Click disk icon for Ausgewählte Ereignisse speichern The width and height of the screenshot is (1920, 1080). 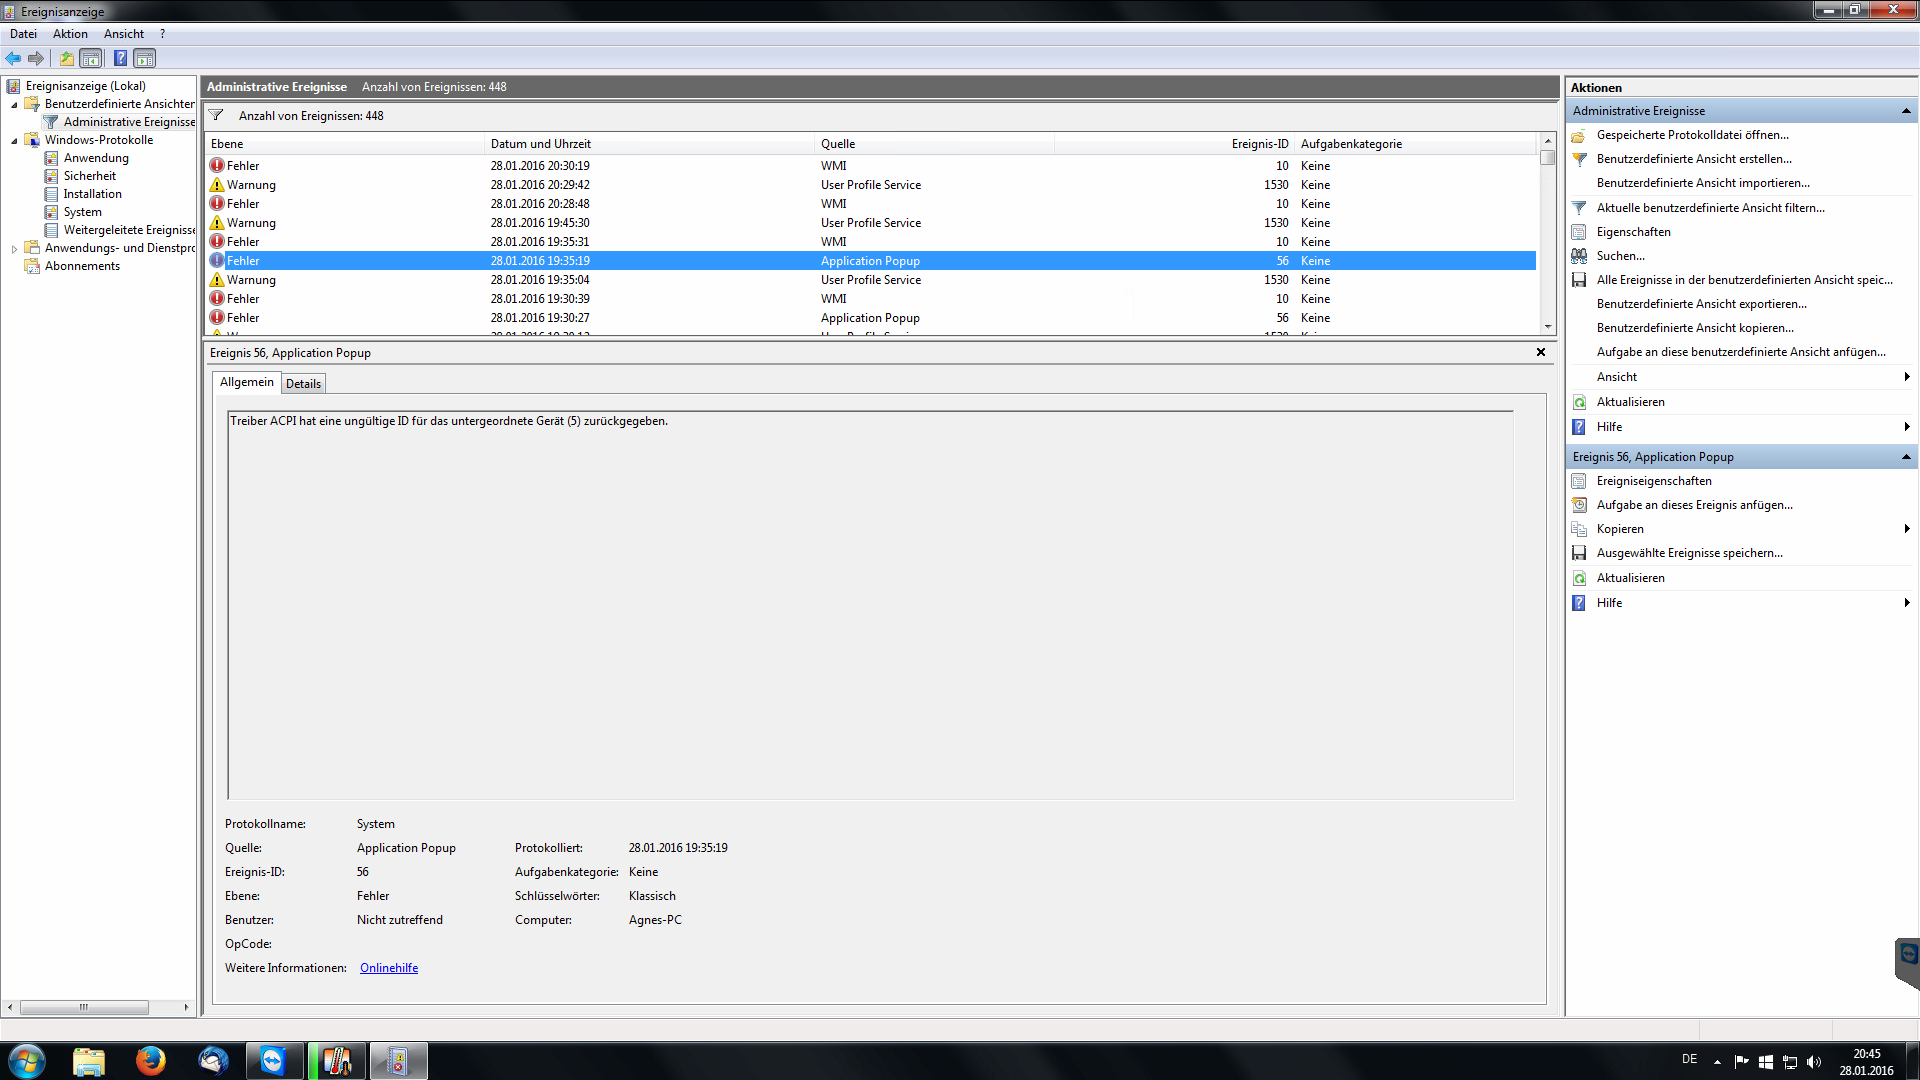pos(1579,553)
